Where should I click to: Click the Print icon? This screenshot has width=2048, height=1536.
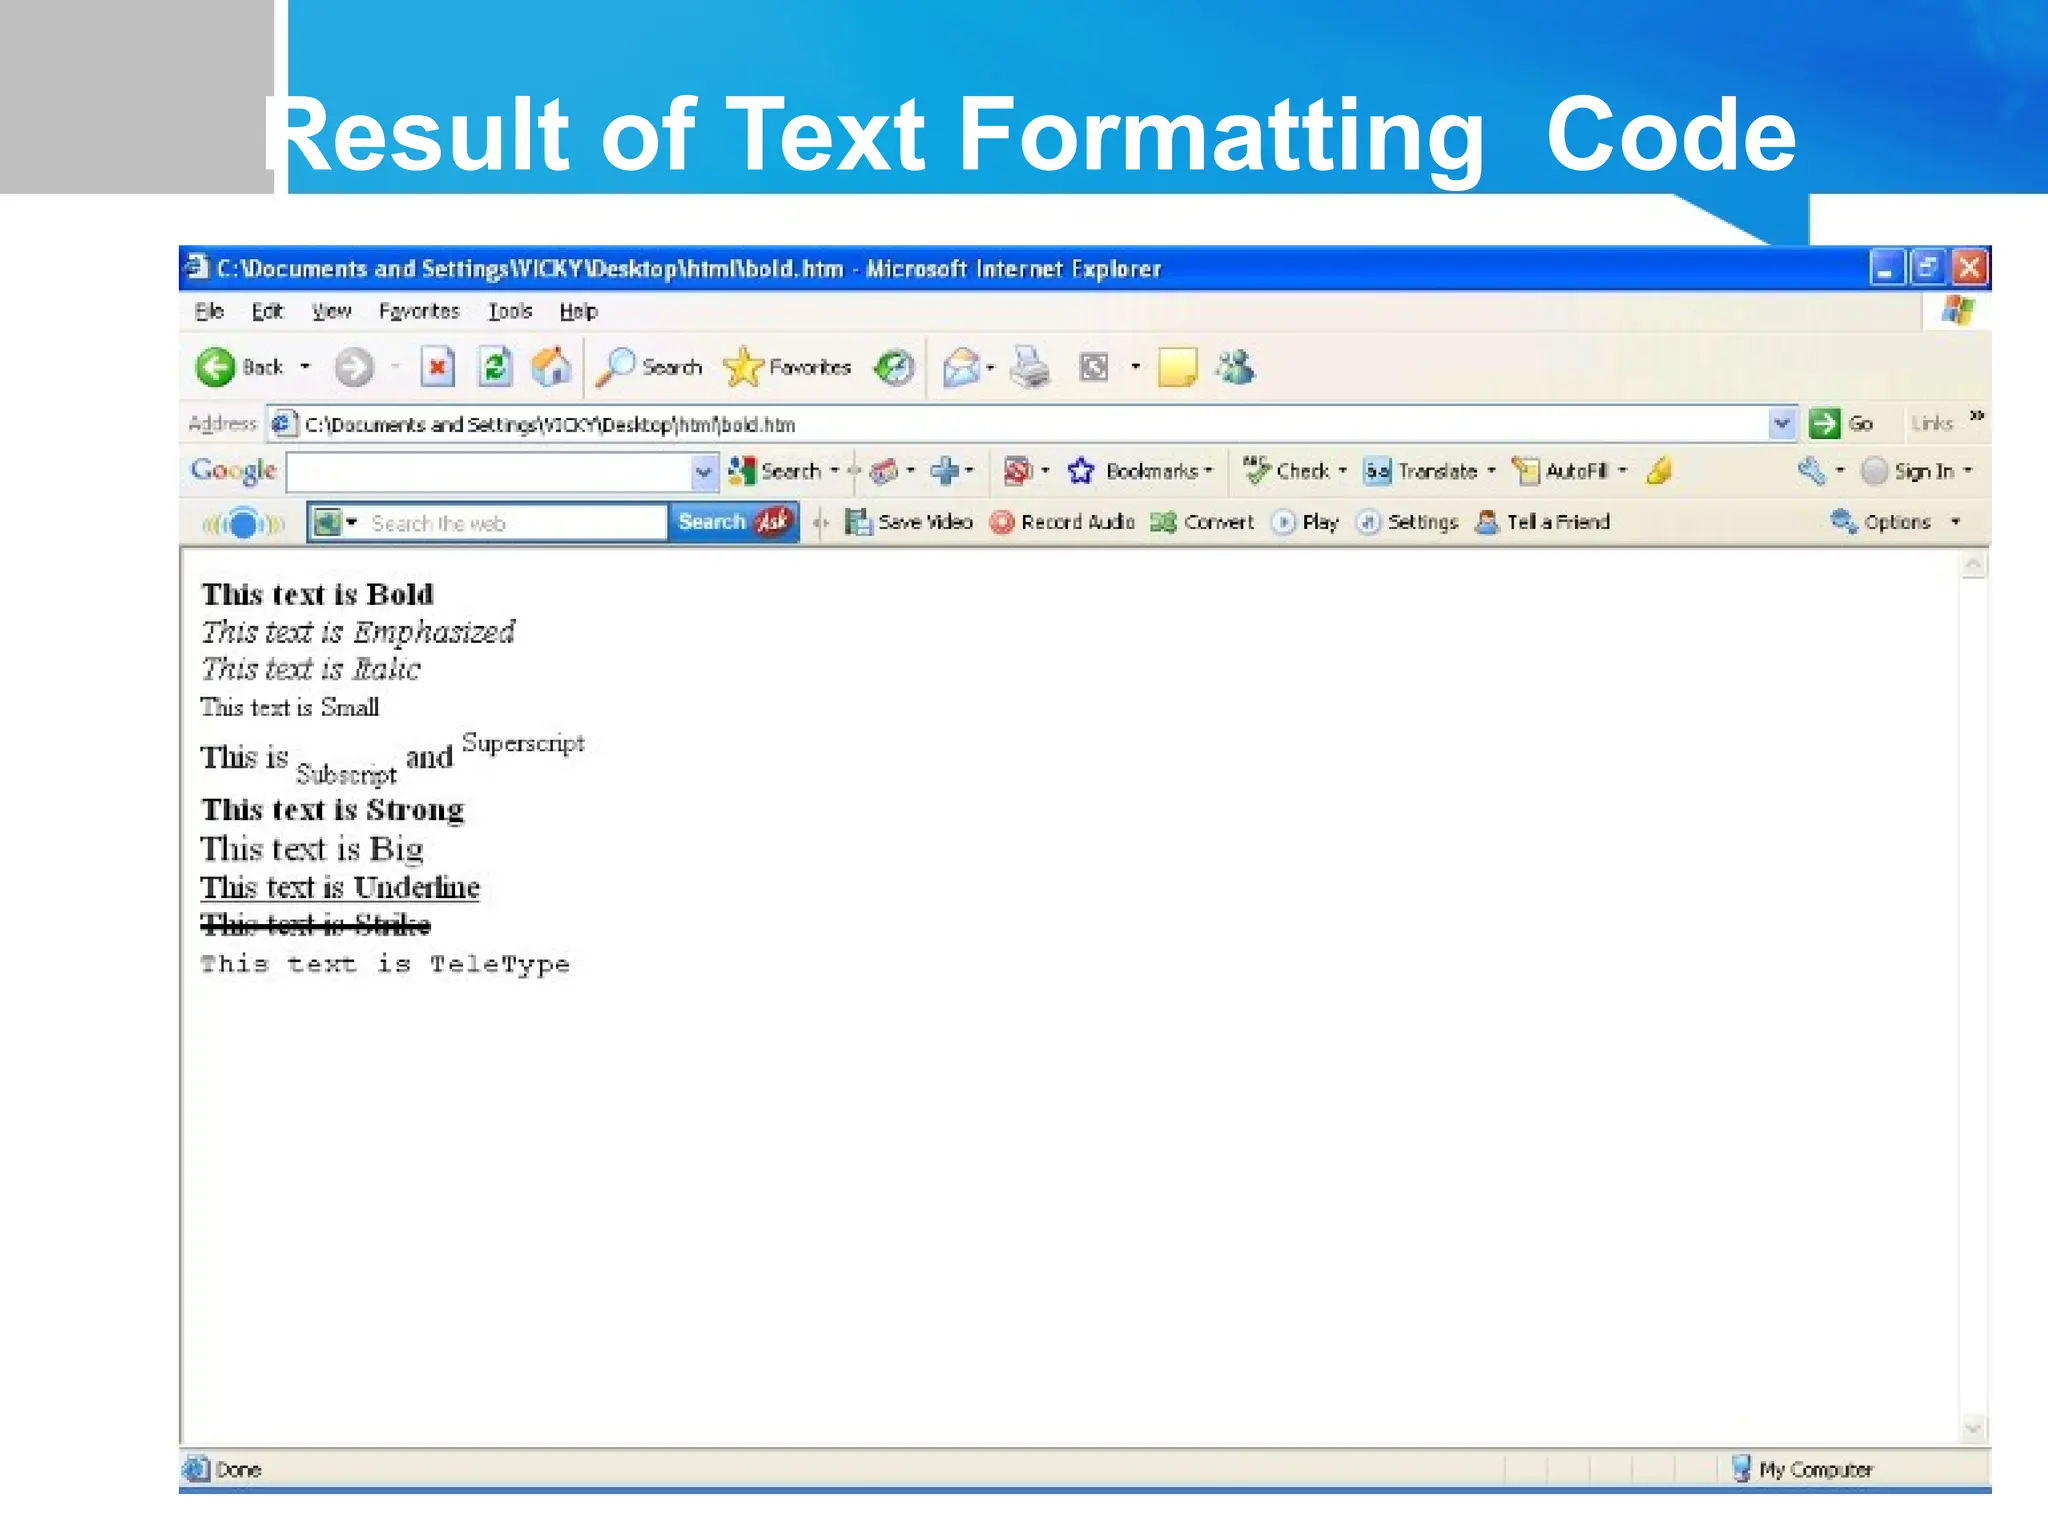[x=1030, y=368]
